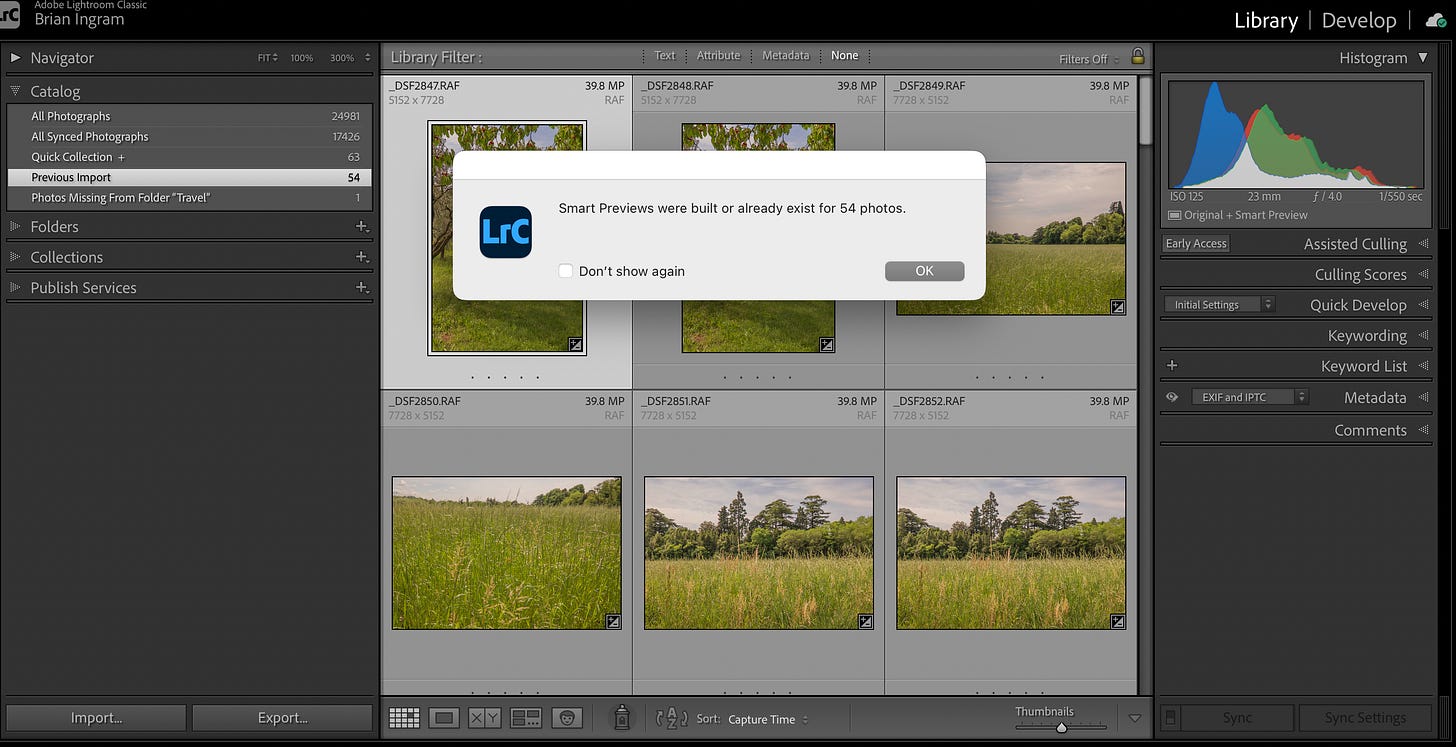Switch to Grid view icon
The width and height of the screenshot is (1456, 747).
tap(404, 718)
